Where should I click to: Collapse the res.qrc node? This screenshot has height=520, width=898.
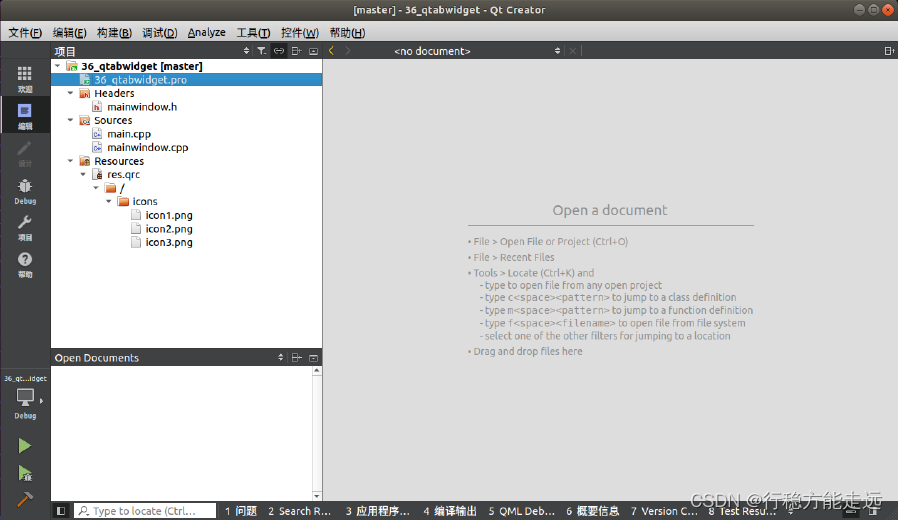[x=83, y=174]
